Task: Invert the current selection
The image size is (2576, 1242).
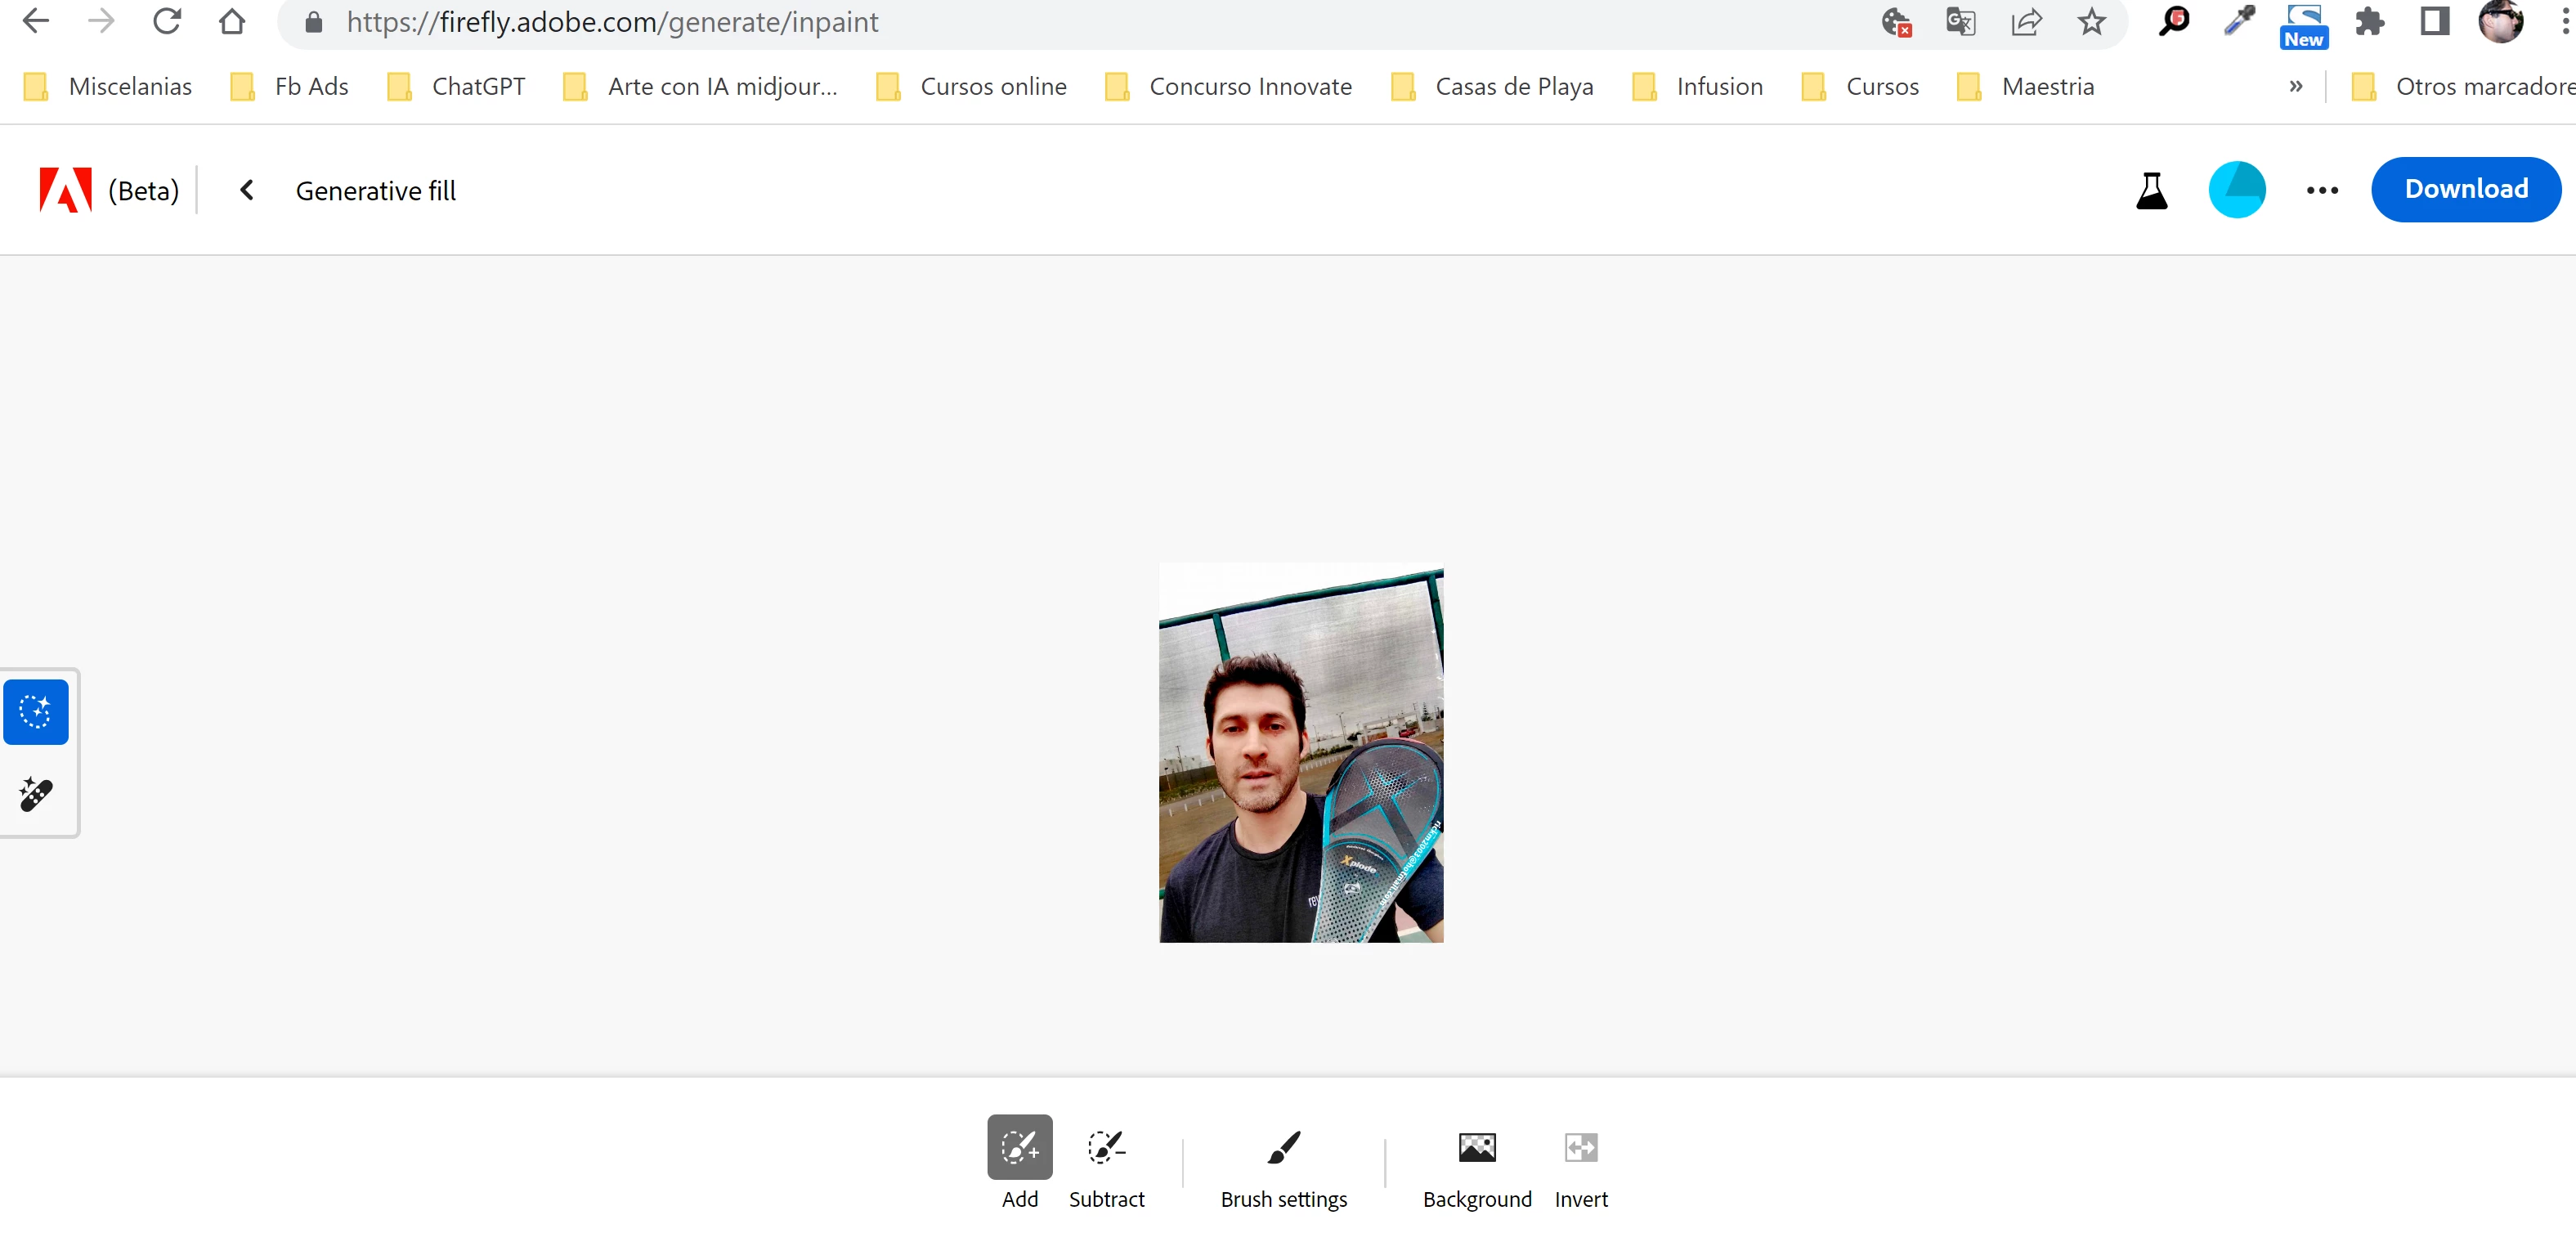Action: [1580, 1147]
